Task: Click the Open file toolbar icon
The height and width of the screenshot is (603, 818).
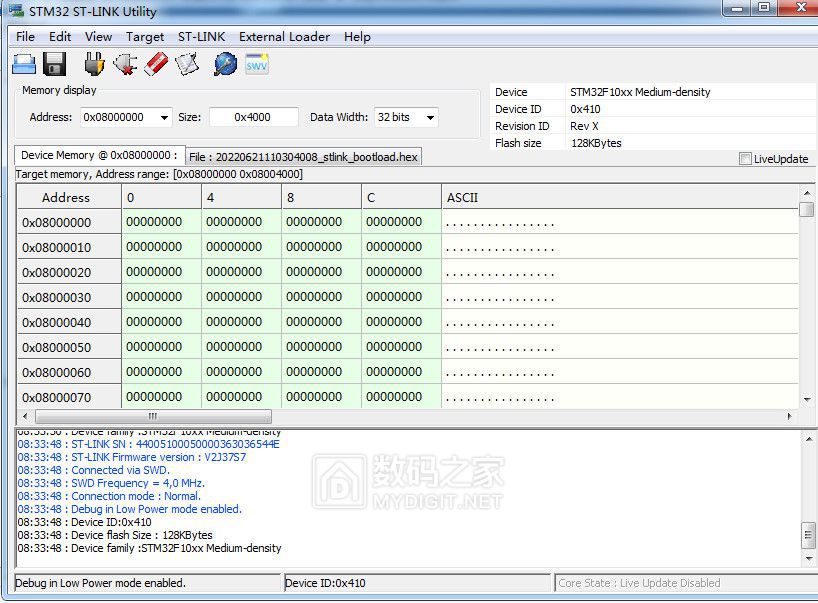Action: (x=24, y=65)
